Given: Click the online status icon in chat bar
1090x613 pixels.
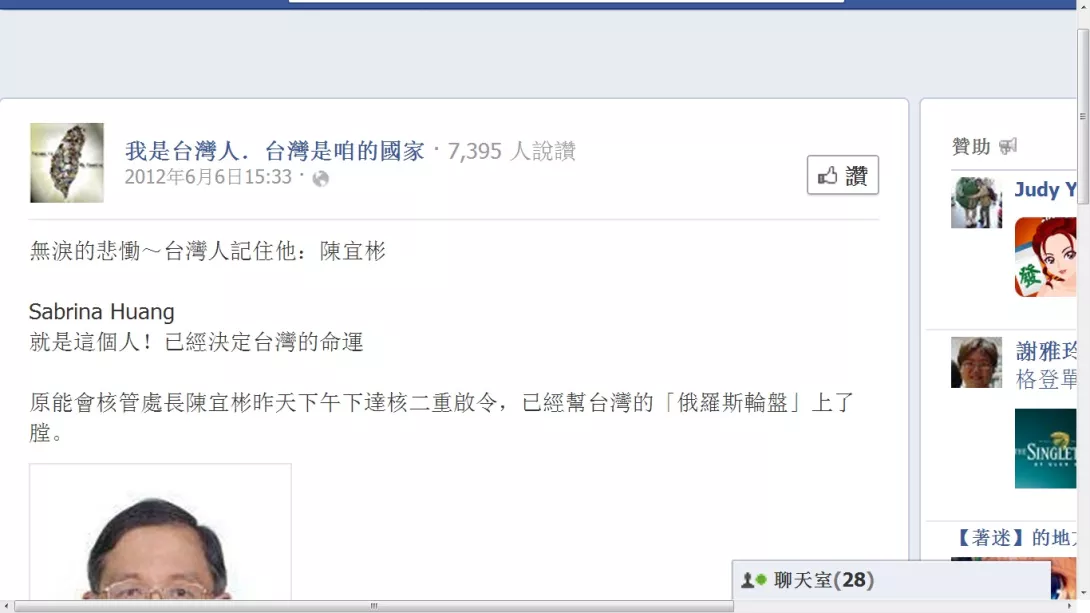Looking at the screenshot, I should [x=754, y=580].
